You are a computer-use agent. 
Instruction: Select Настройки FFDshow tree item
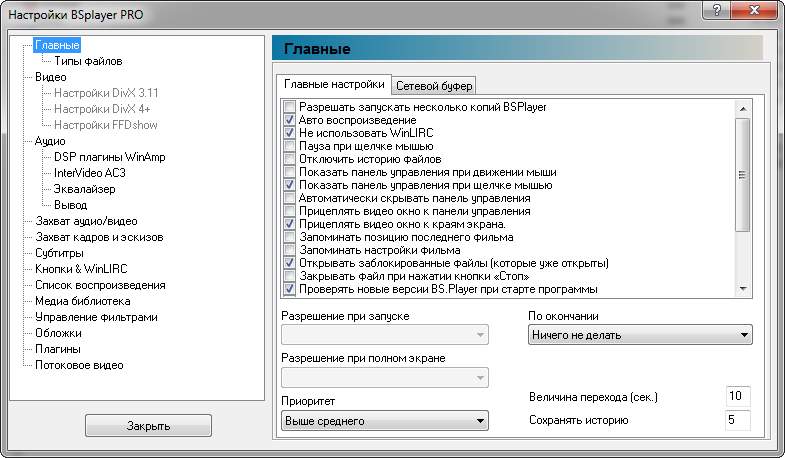click(106, 125)
